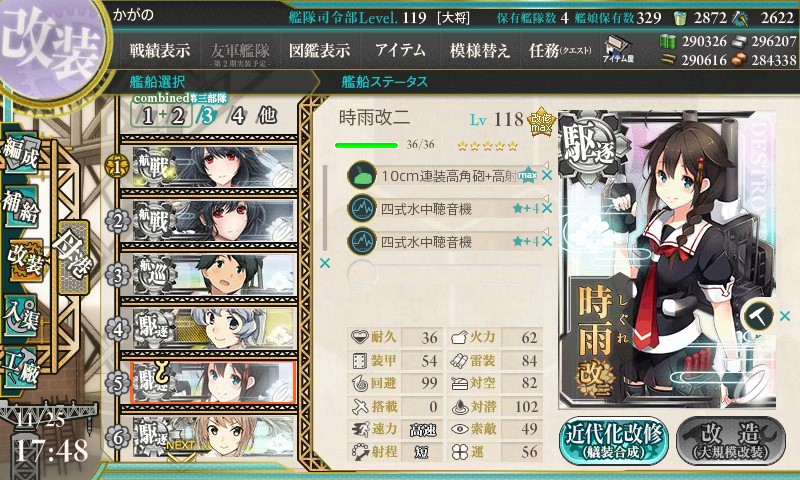Screen dimensions: 800x480
Task: Switch to fleet 4 tab
Action: pos(238,116)
